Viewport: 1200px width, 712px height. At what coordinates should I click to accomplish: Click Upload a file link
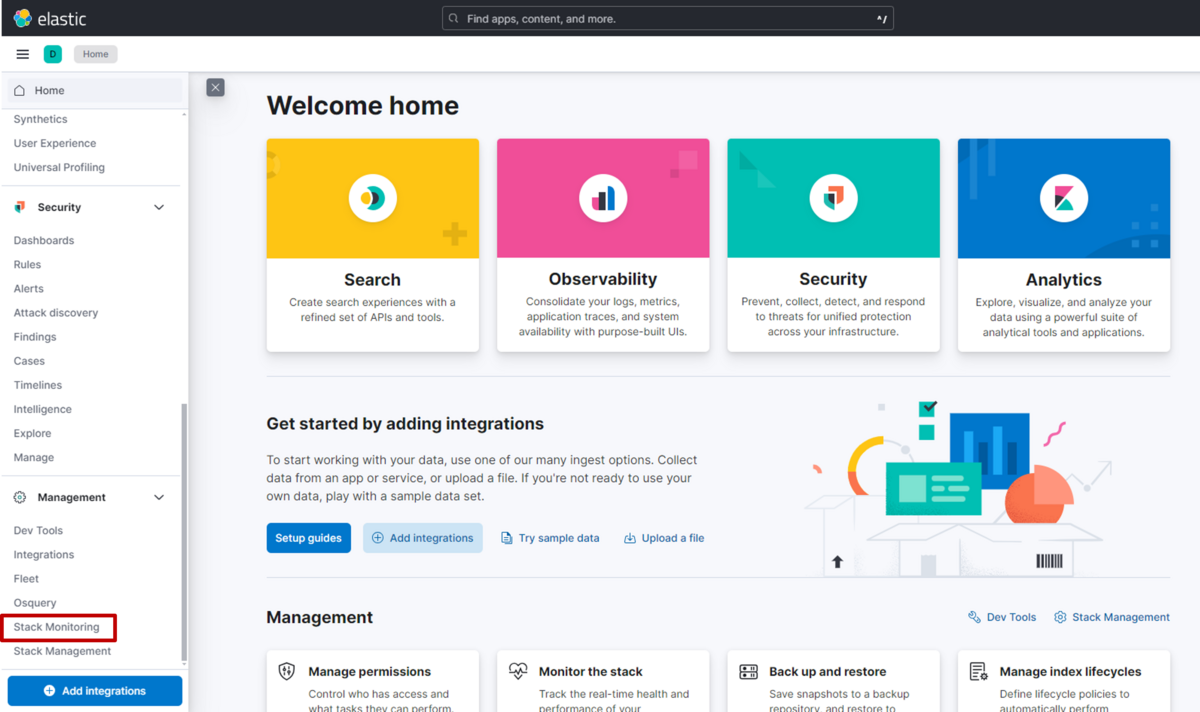tap(673, 538)
